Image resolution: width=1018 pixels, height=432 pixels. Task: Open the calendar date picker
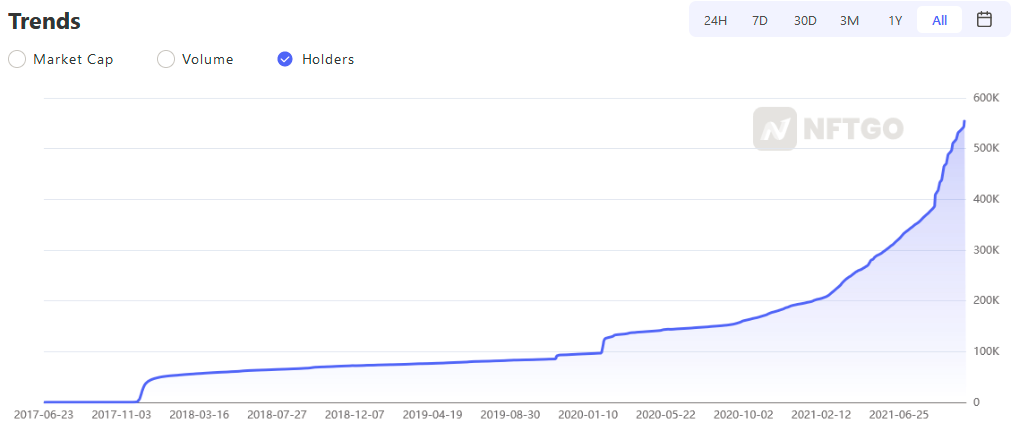tap(984, 19)
